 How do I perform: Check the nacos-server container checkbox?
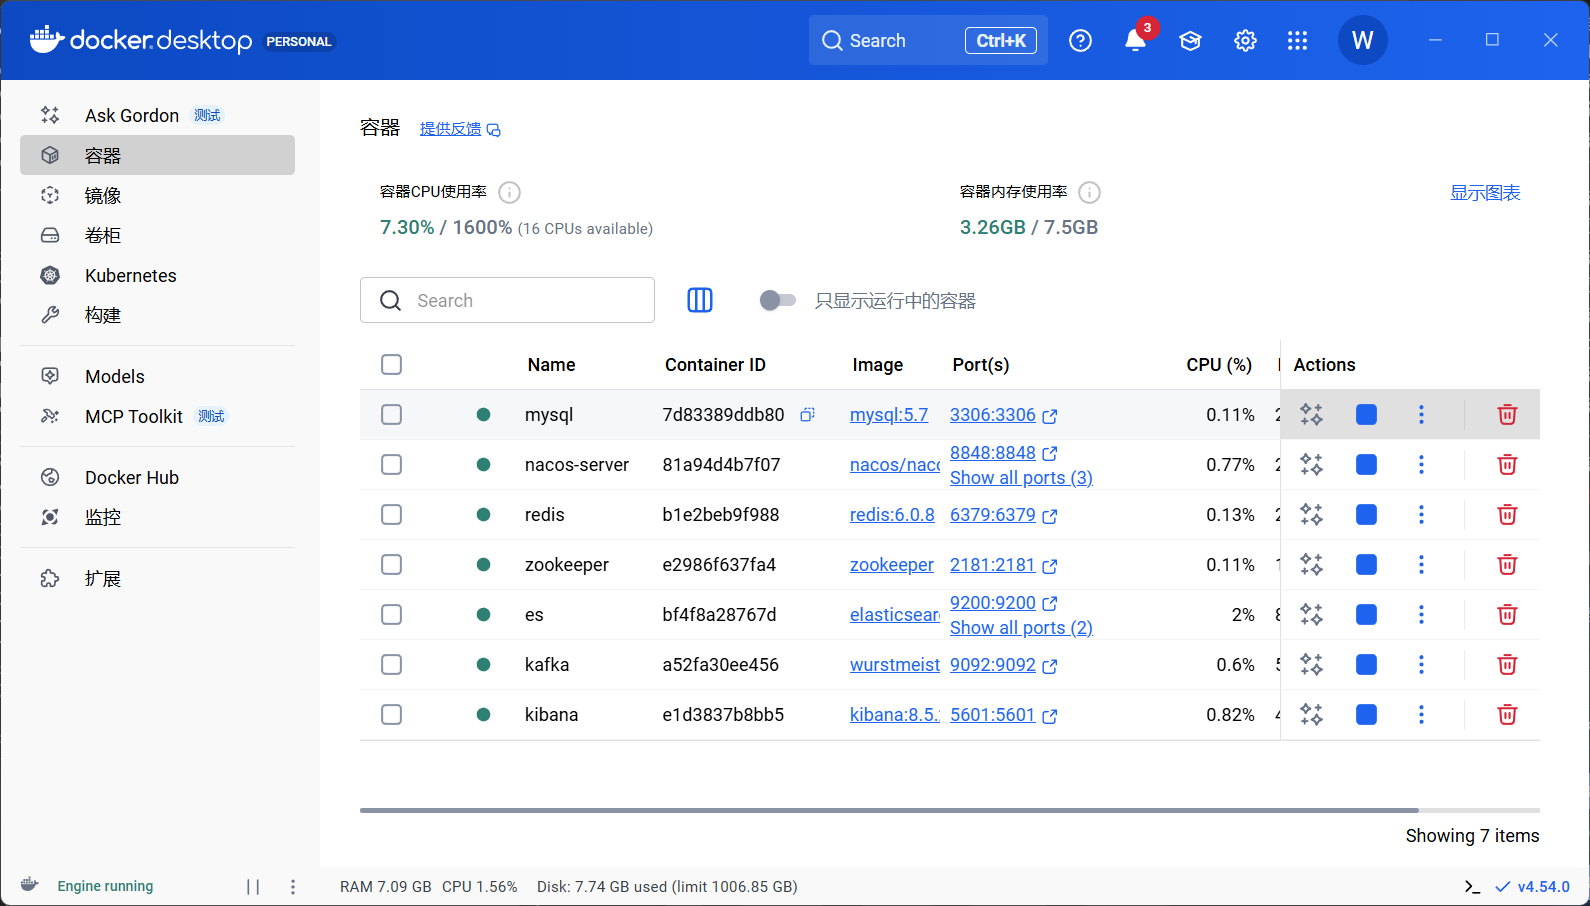click(x=392, y=465)
